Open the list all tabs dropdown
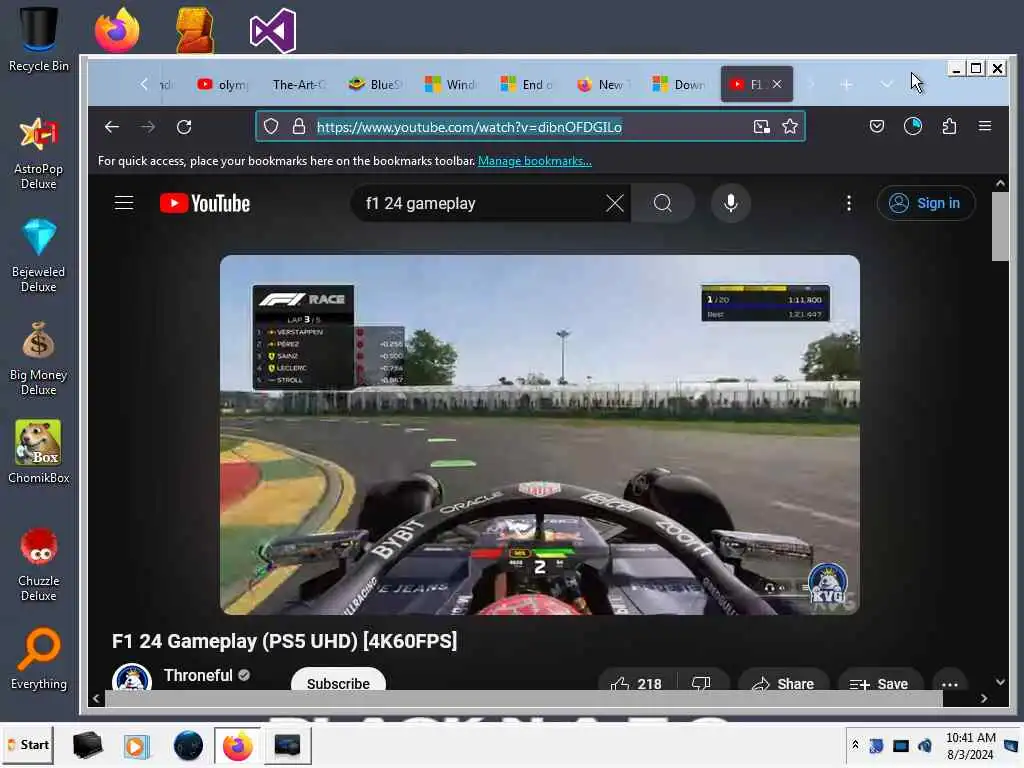Image resolution: width=1024 pixels, height=768 pixels. point(886,84)
